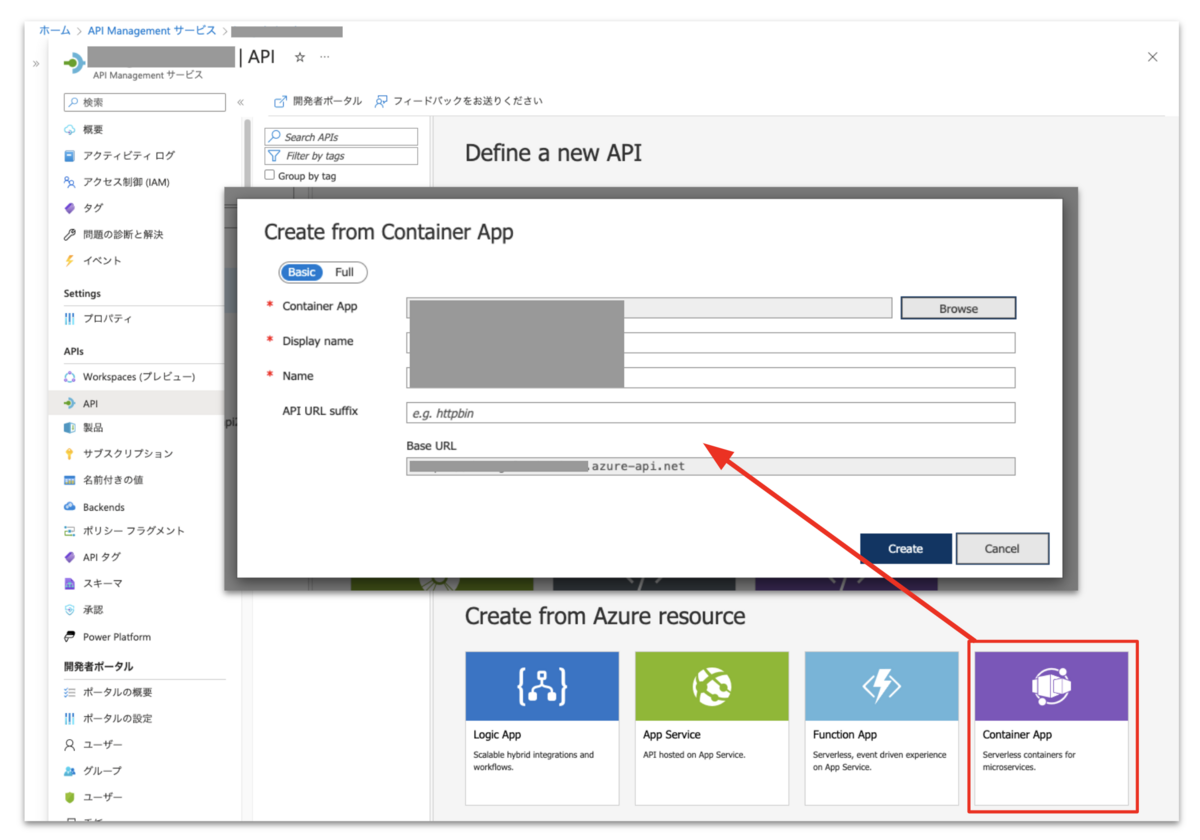The image size is (1200, 840).
Task: Select the Basic view toggle
Action: pyautogui.click(x=301, y=272)
